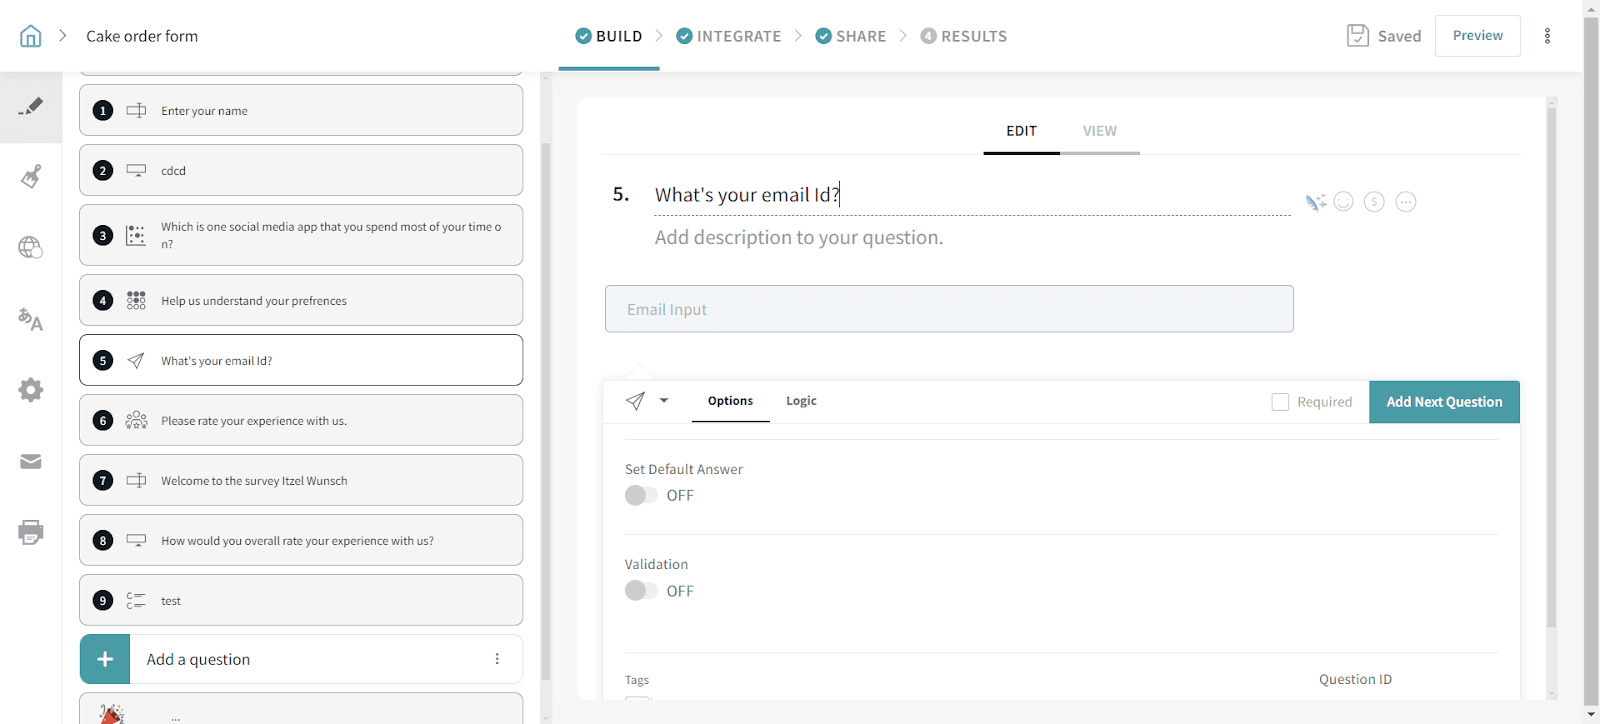Screen dimensions: 1600x724
Task: Click the Preview button
Action: click(x=1477, y=36)
